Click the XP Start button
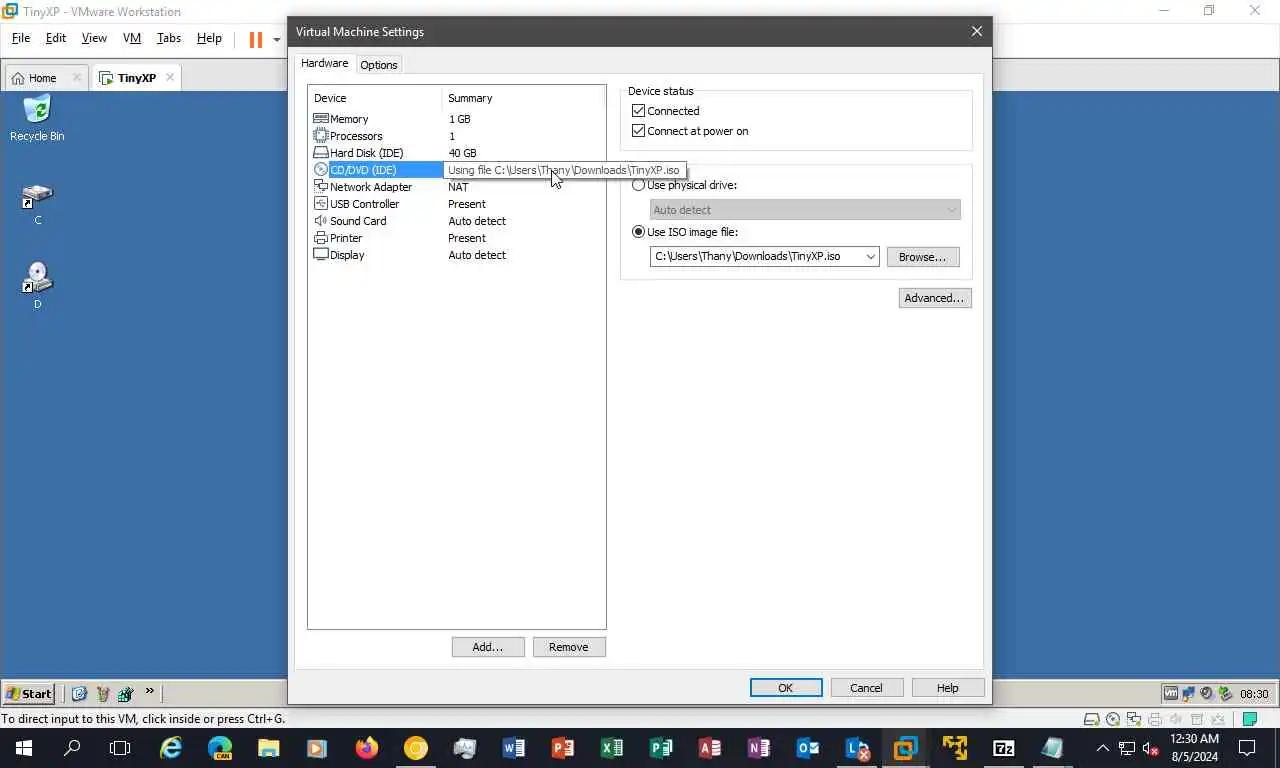1280x768 pixels. [29, 693]
